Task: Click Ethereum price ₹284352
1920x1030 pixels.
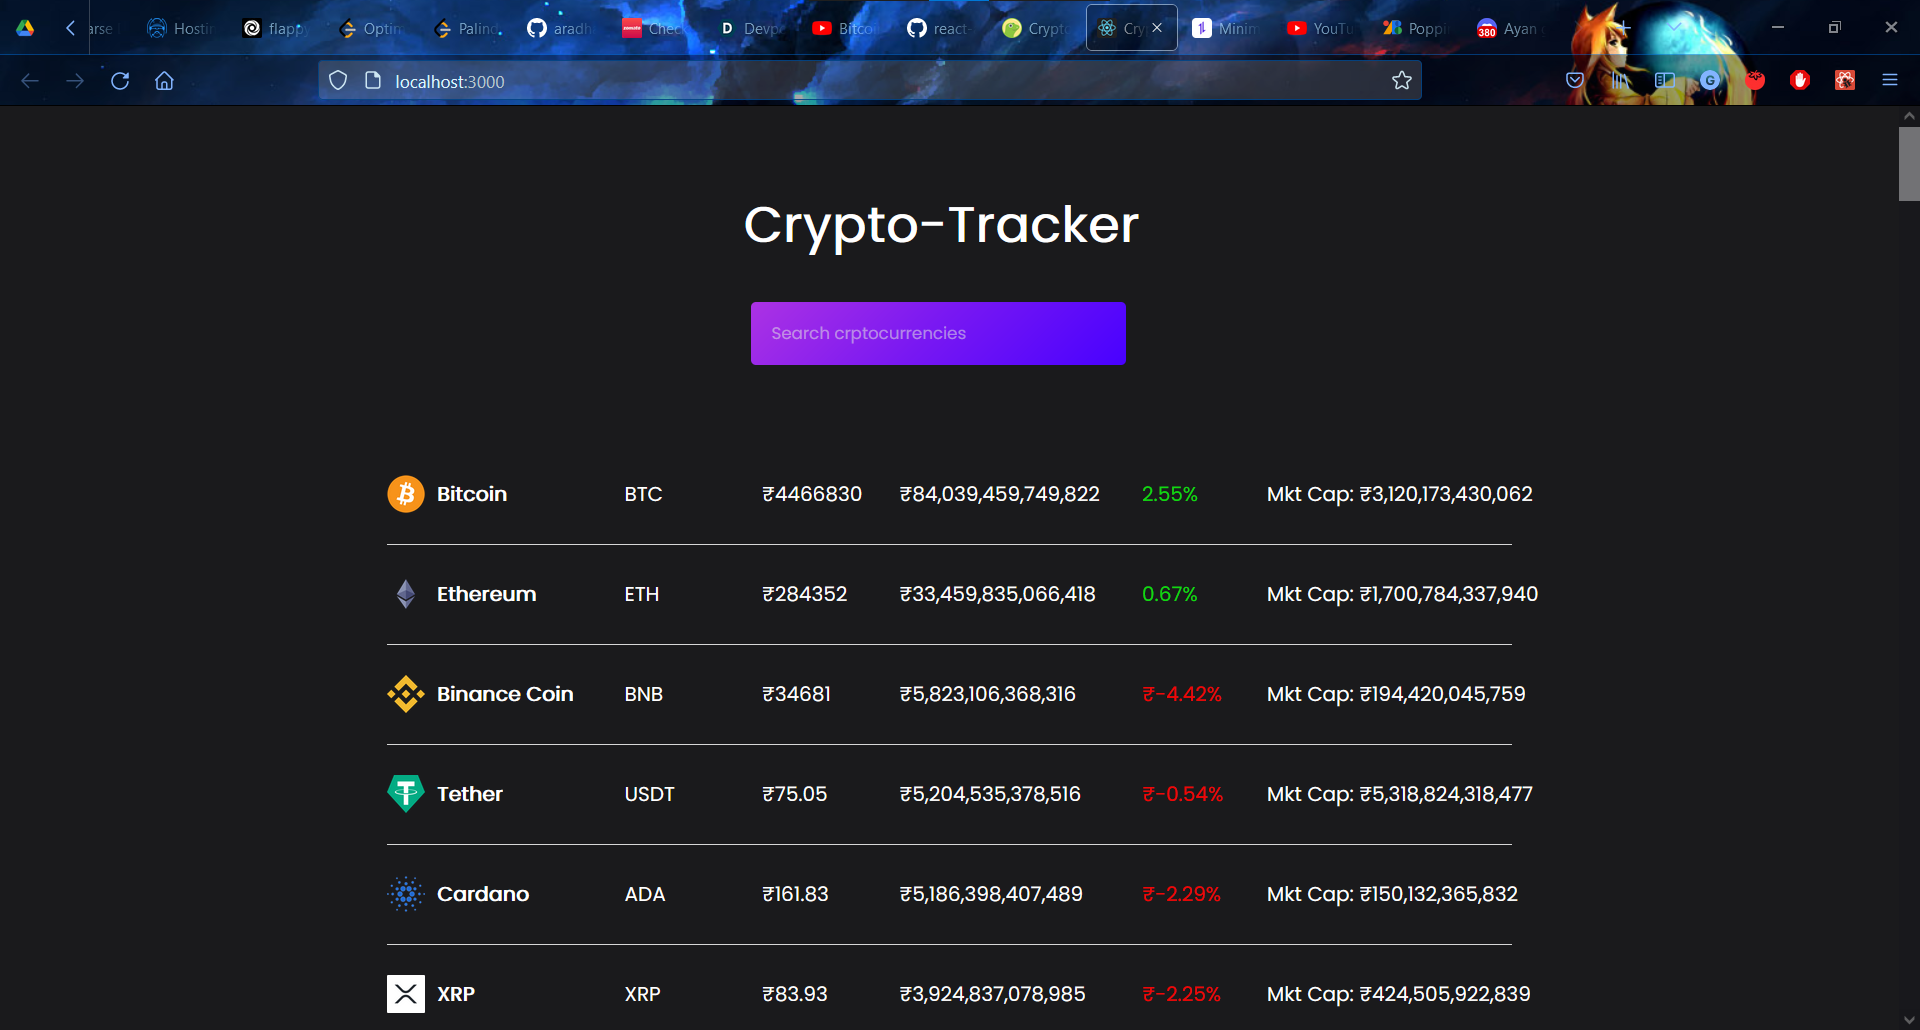Action: point(804,594)
